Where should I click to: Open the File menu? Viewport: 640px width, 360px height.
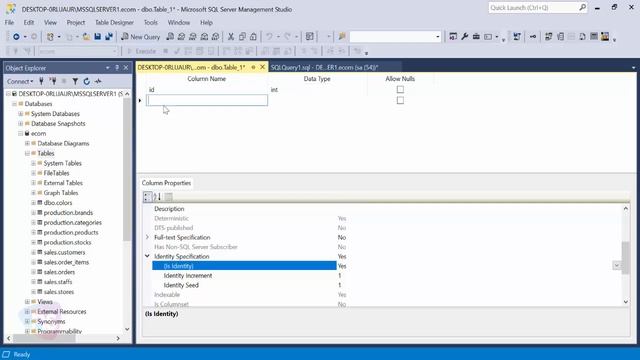point(9,22)
